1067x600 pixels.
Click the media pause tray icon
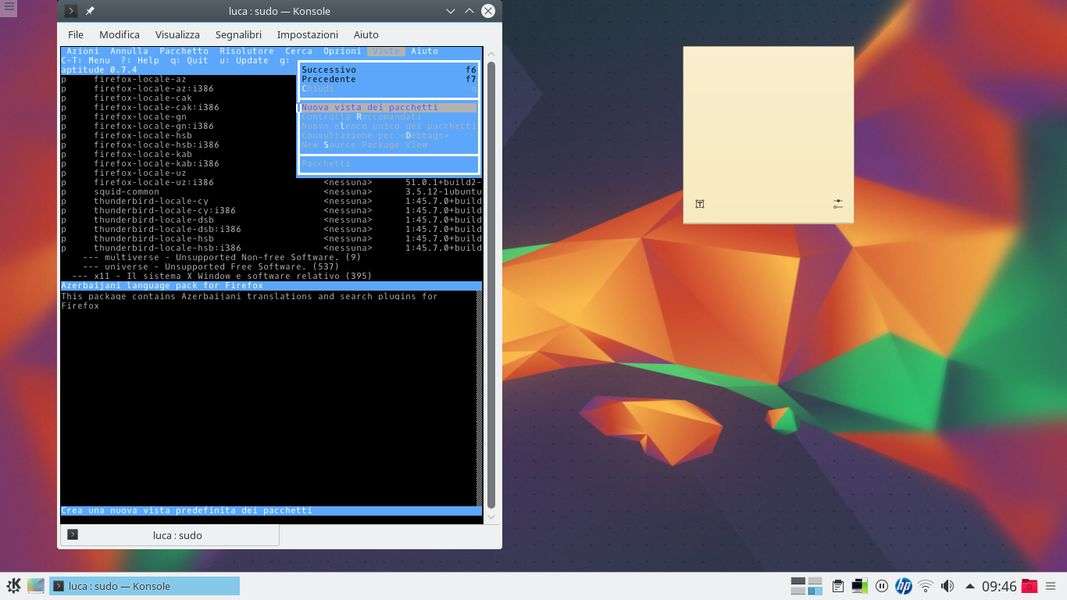coord(882,586)
